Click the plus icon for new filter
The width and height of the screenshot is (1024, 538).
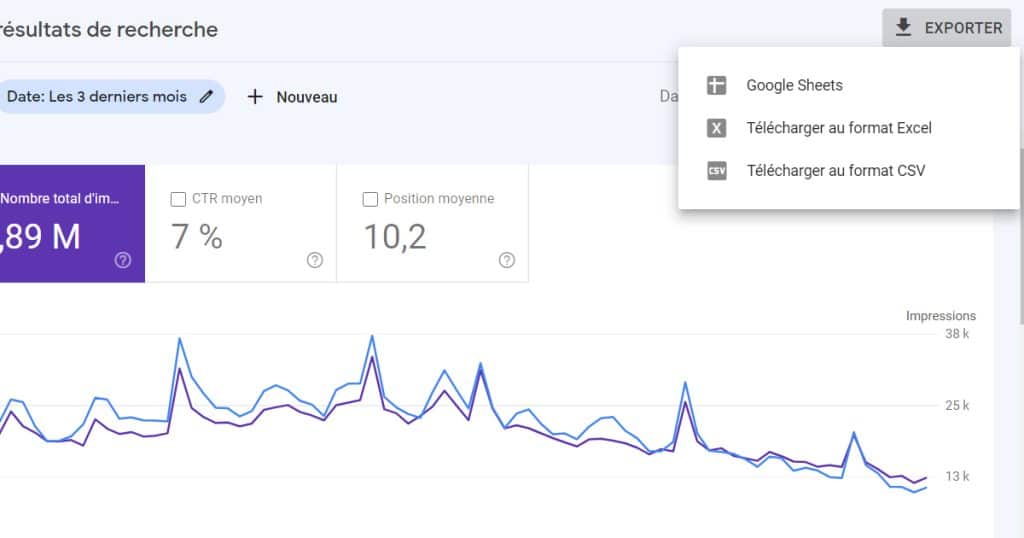click(255, 97)
